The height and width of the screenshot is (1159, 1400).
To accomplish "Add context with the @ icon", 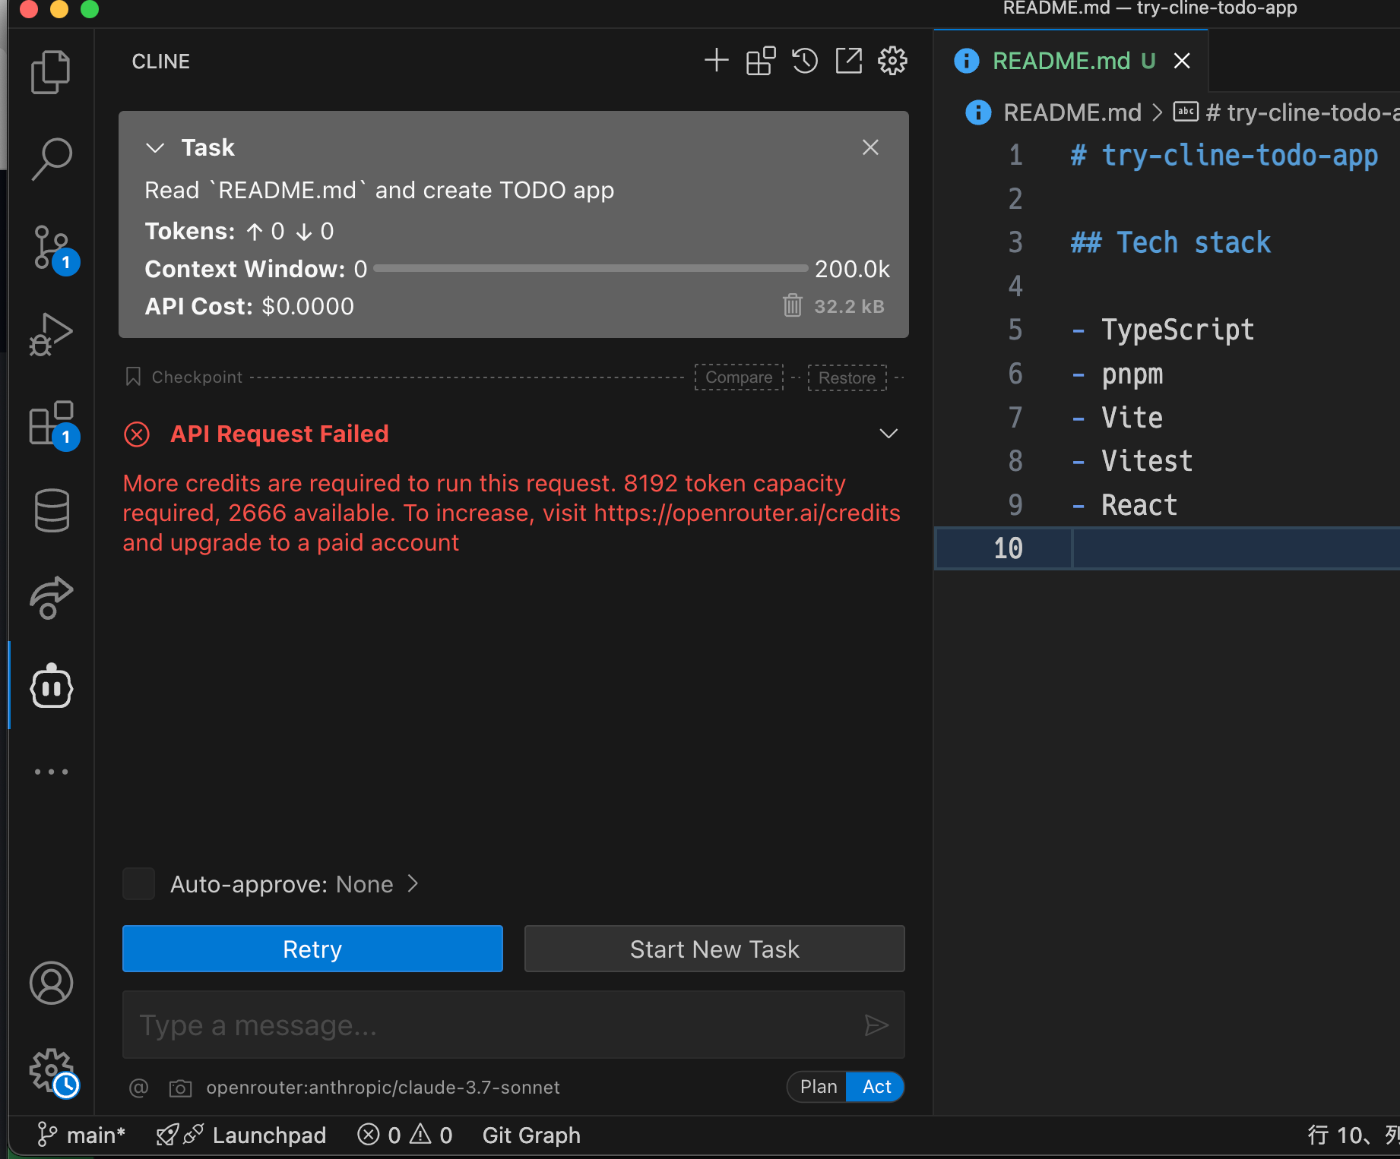I will [x=139, y=1088].
